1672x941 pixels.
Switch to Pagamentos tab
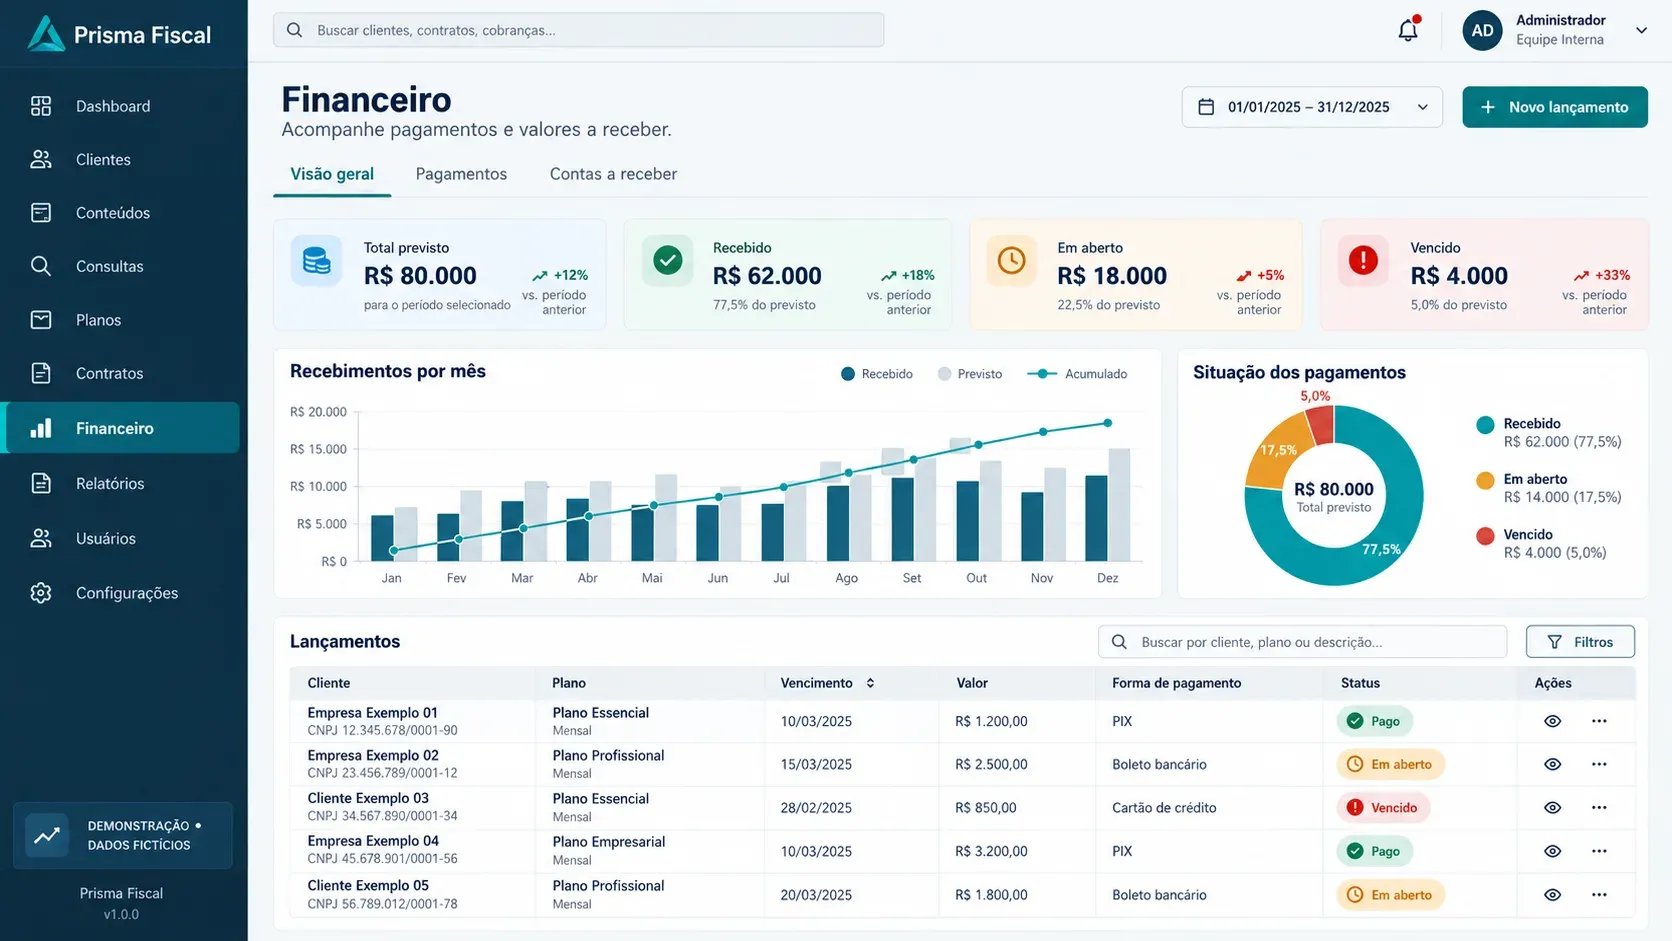pos(461,174)
